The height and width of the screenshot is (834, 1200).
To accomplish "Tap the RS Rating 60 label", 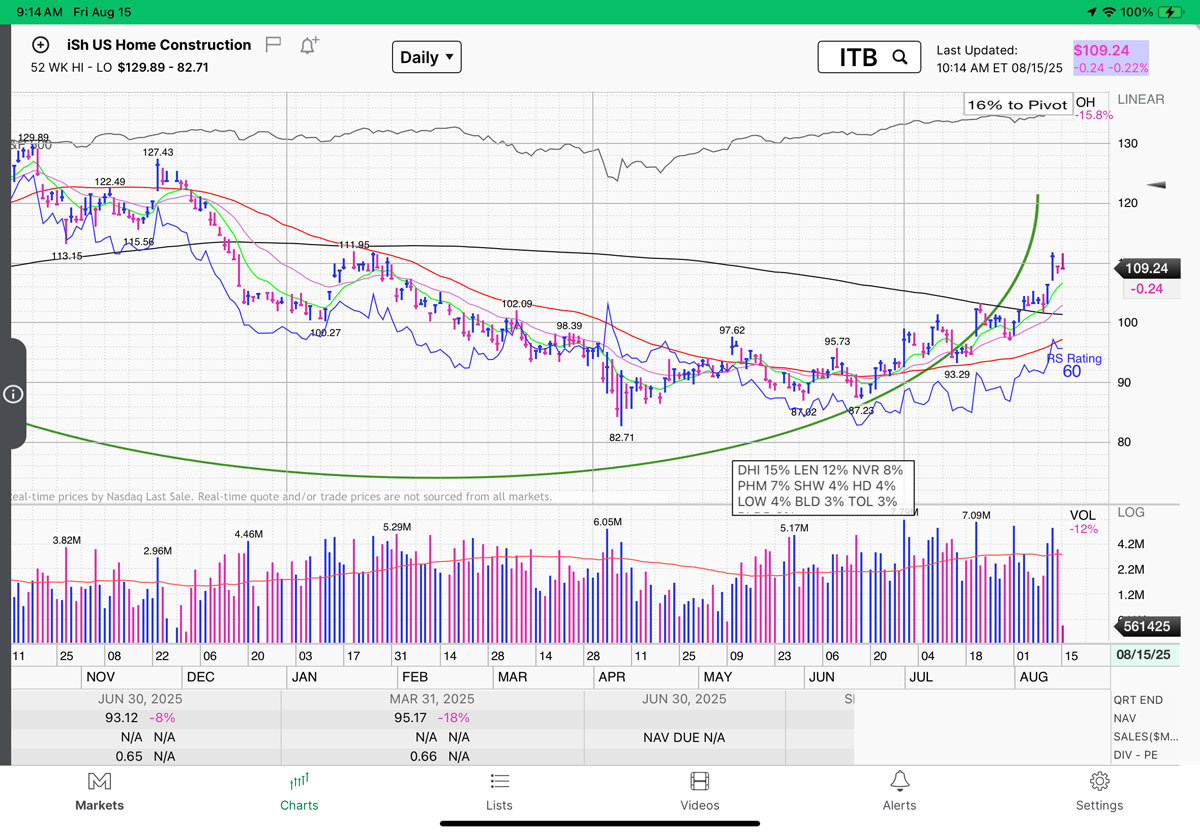I will pos(1072,364).
